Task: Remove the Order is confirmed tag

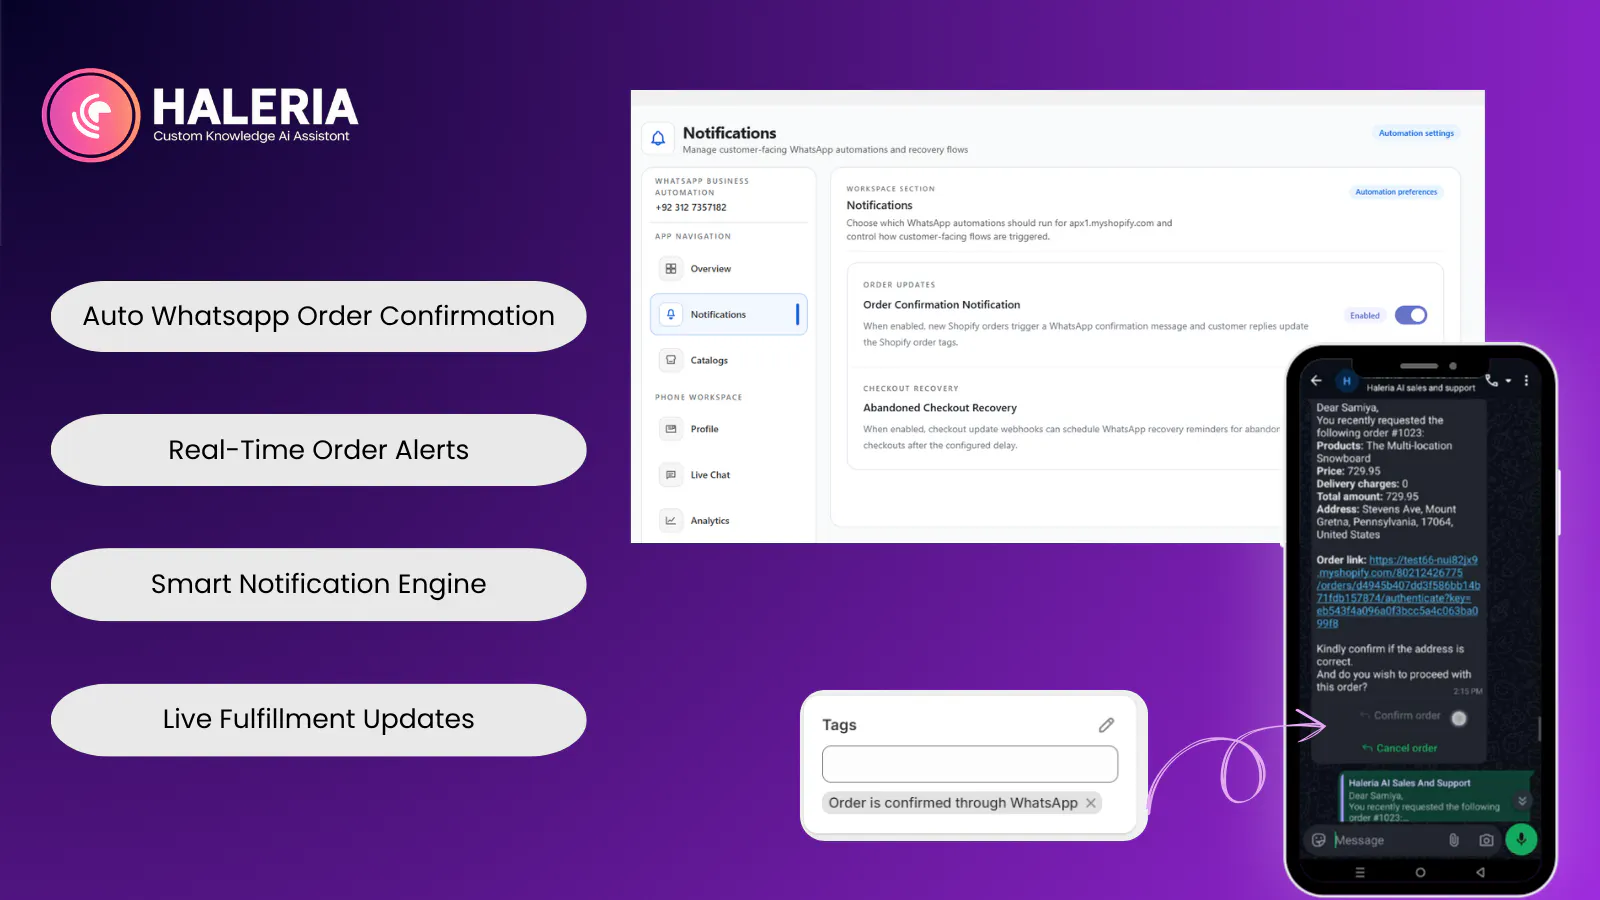Action: [x=1091, y=803]
